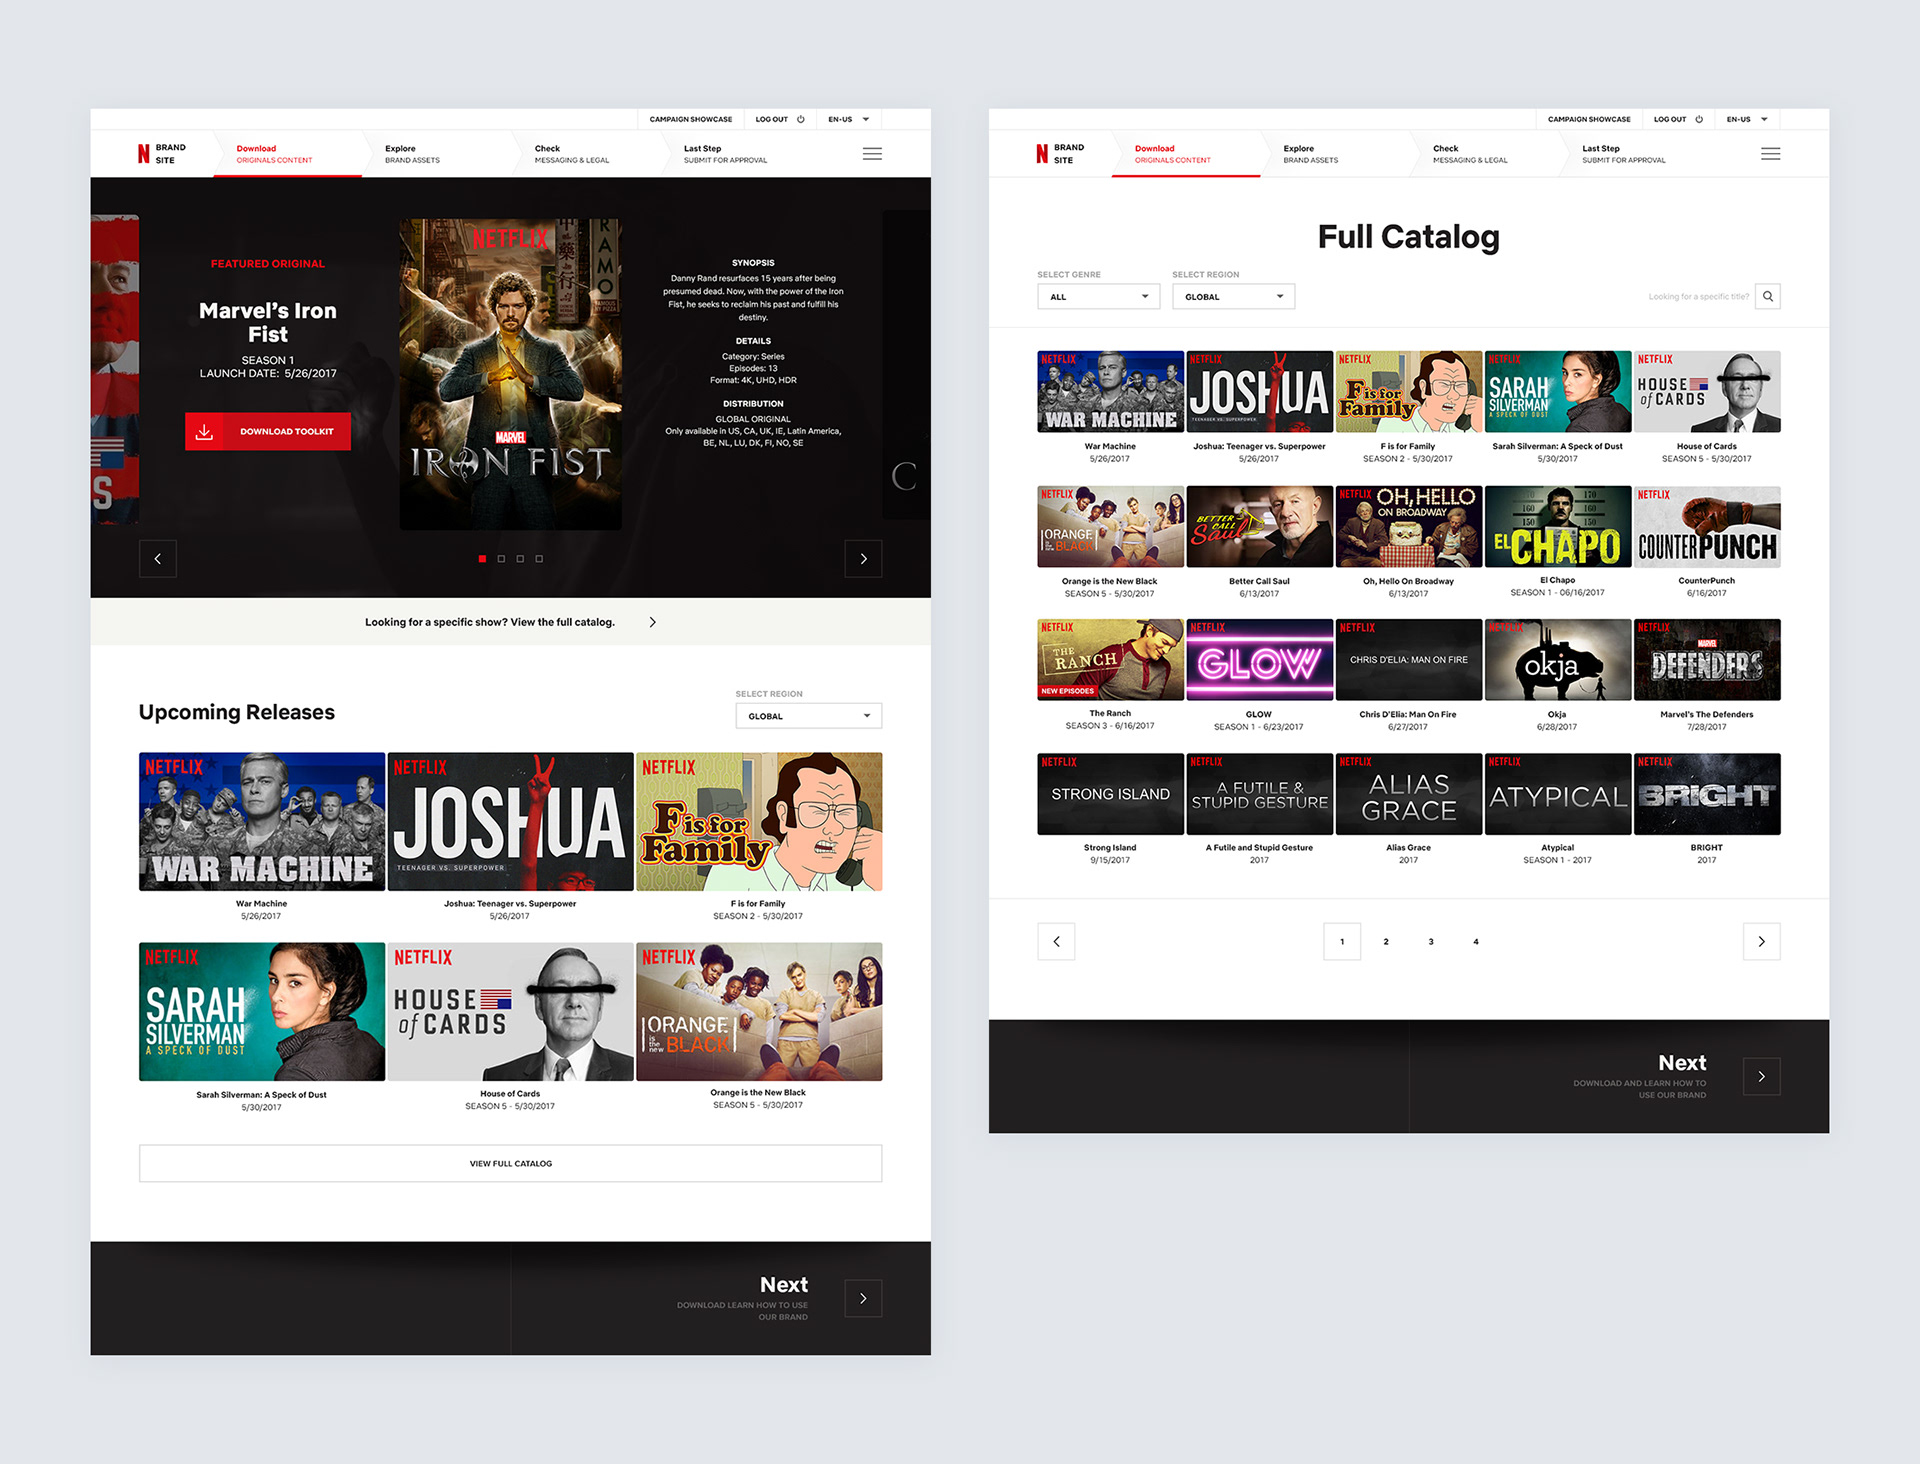Select Explore Brand Assets tab in Full Catalog window
Screen dimensions: 1920x1464
1334,153
